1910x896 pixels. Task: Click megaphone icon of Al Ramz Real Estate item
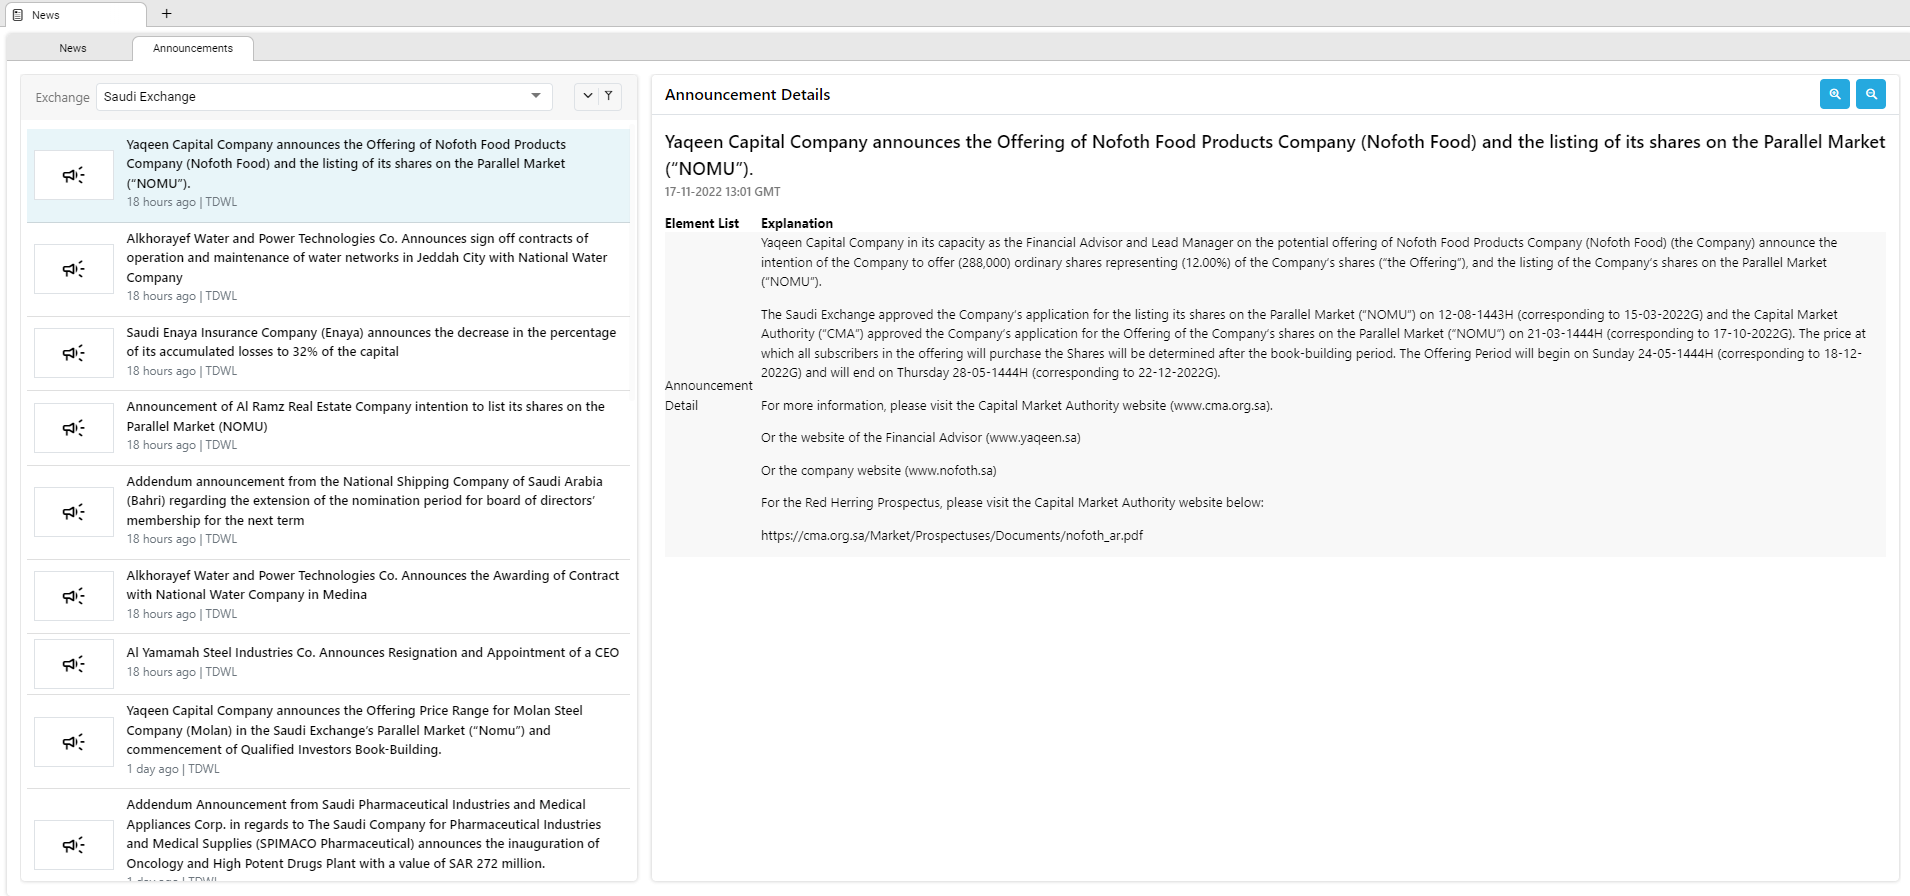click(74, 428)
